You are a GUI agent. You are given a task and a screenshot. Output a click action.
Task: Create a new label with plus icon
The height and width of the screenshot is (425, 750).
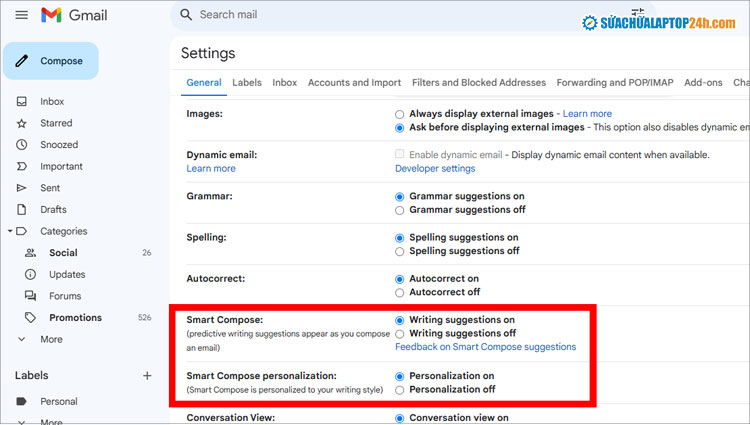pyautogui.click(x=147, y=376)
